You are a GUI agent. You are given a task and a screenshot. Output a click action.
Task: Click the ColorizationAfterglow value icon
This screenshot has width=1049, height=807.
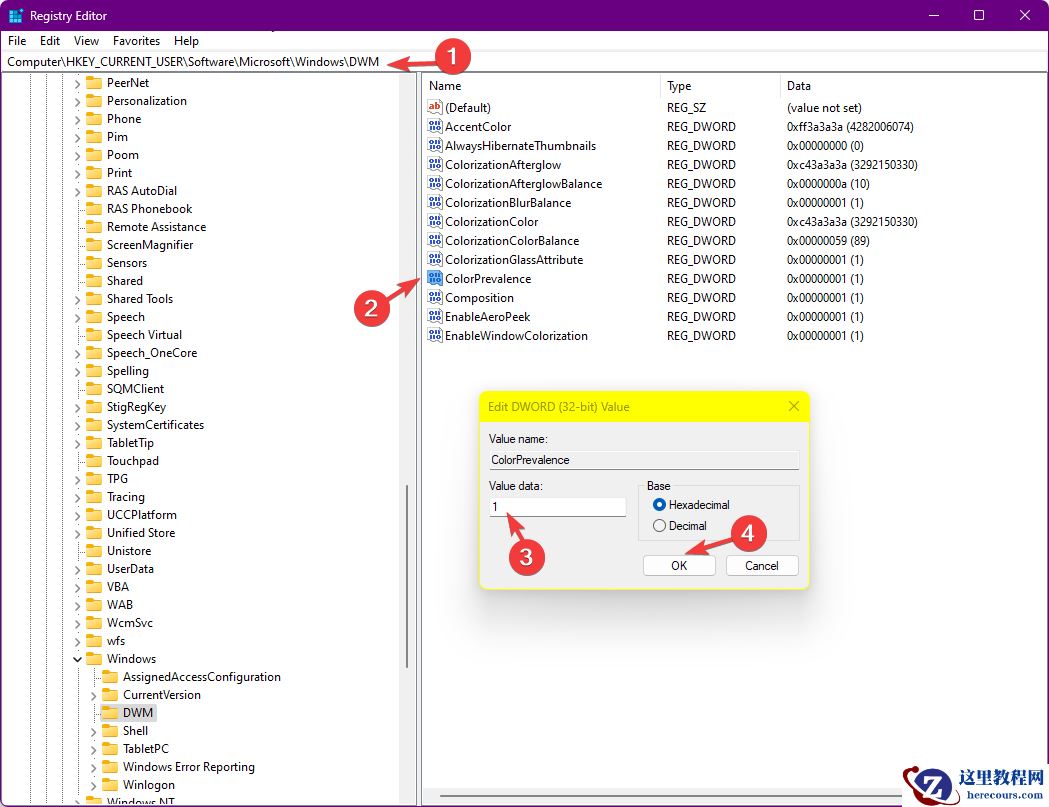(x=435, y=164)
